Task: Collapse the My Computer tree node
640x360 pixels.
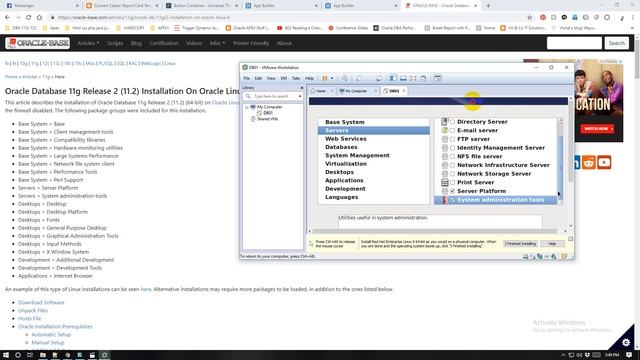Action: click(247, 107)
